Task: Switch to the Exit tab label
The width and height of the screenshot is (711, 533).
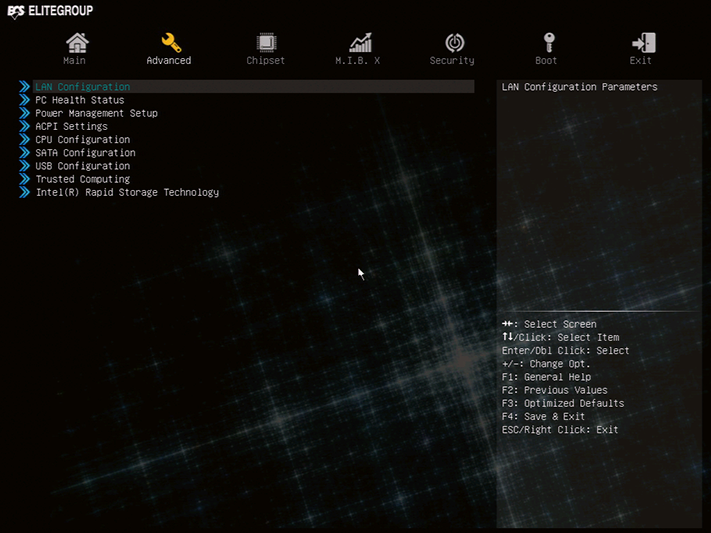Action: tap(640, 60)
